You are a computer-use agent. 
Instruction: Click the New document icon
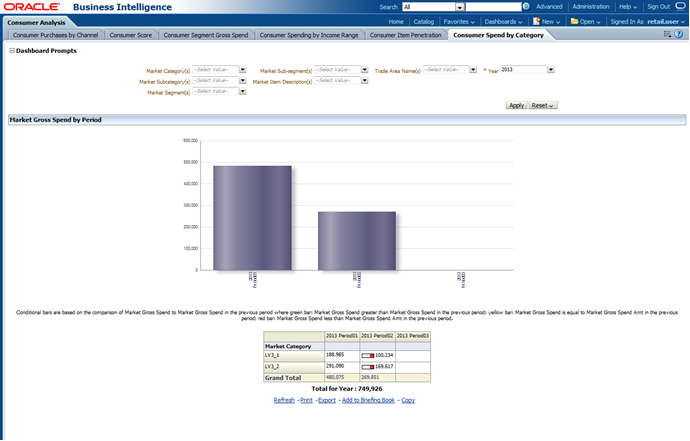point(536,21)
